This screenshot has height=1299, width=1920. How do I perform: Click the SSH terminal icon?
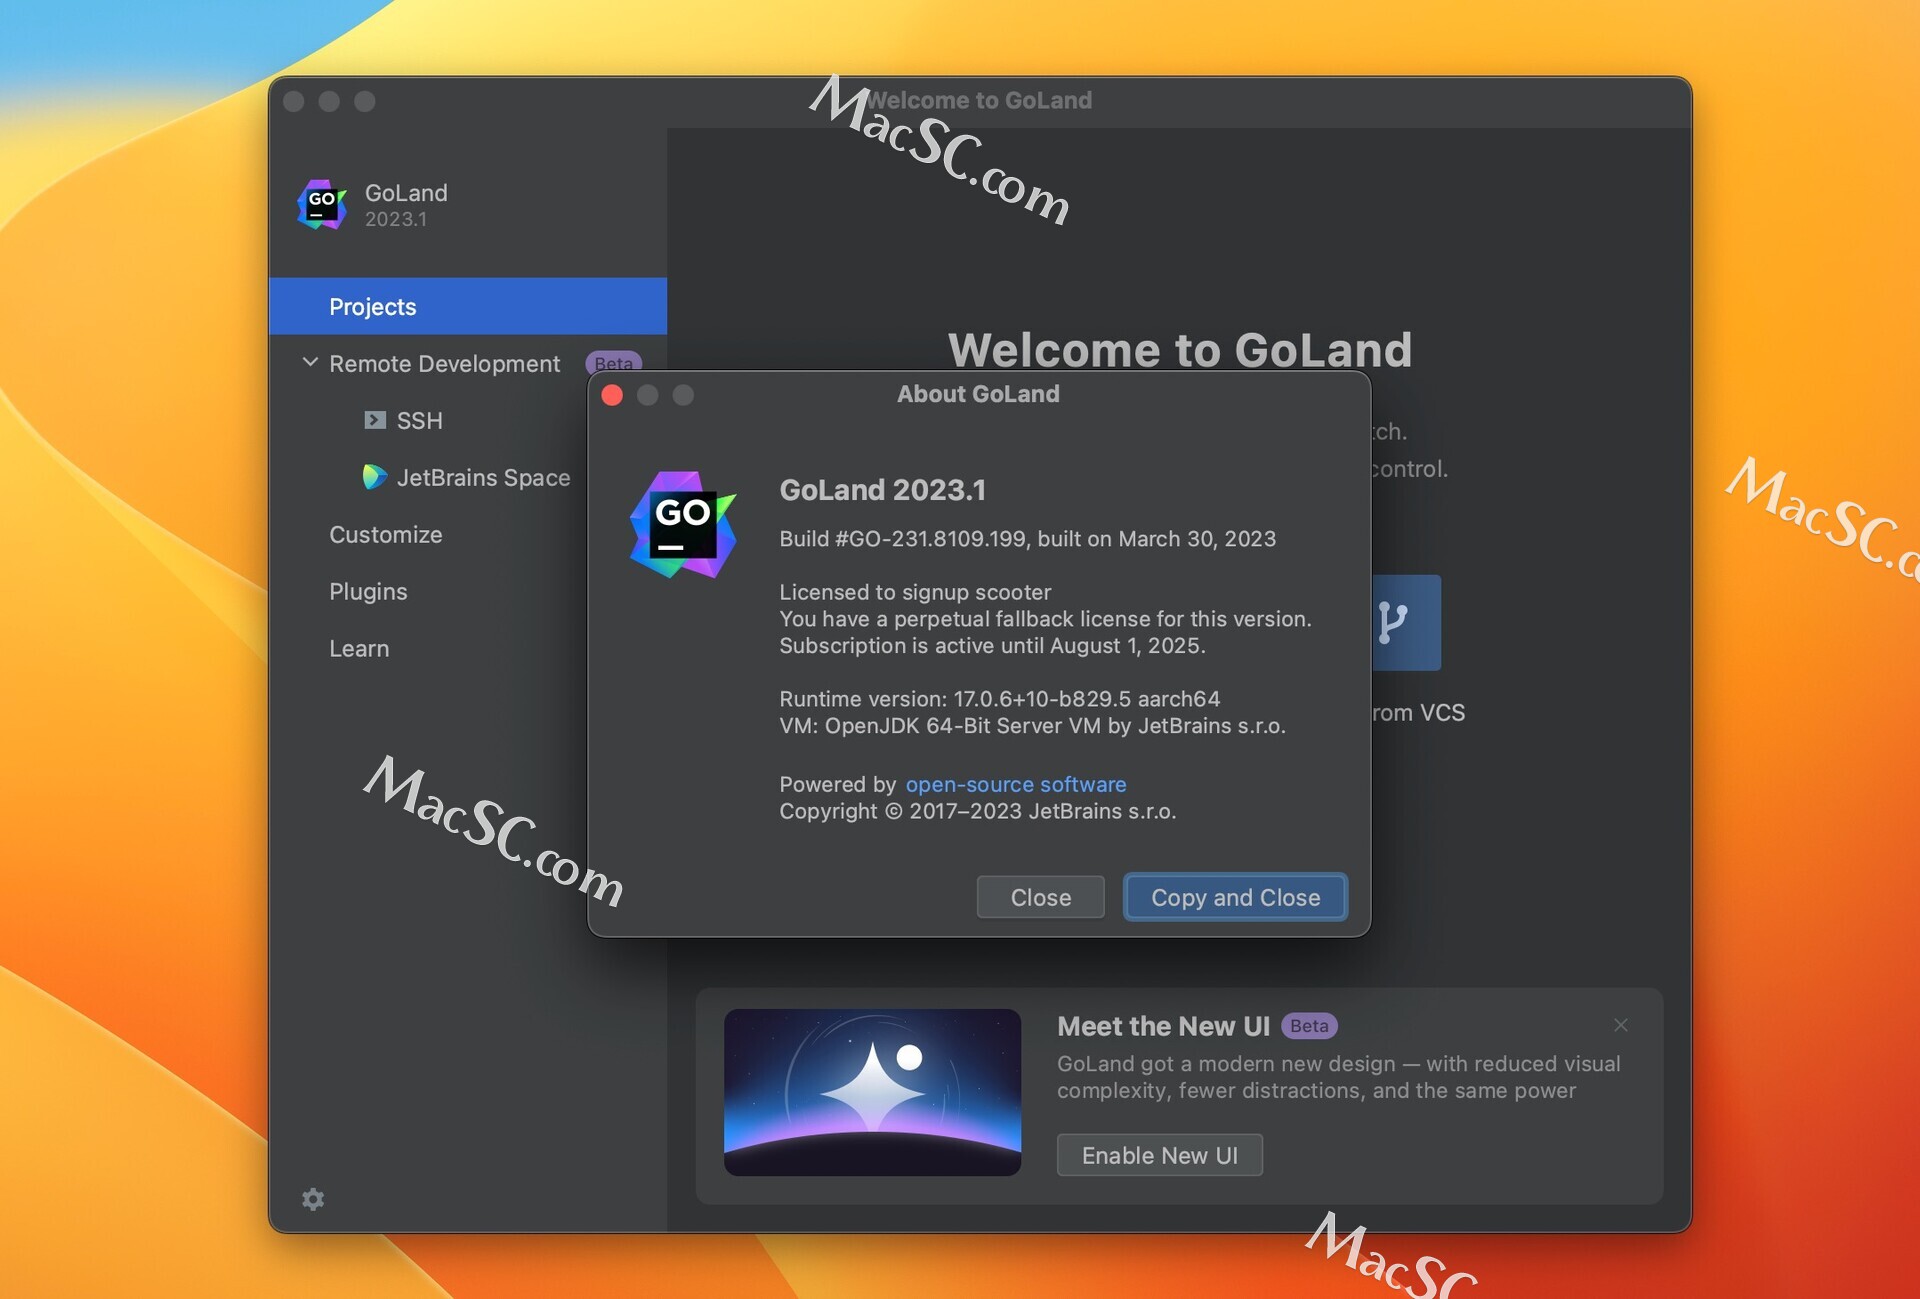(375, 420)
